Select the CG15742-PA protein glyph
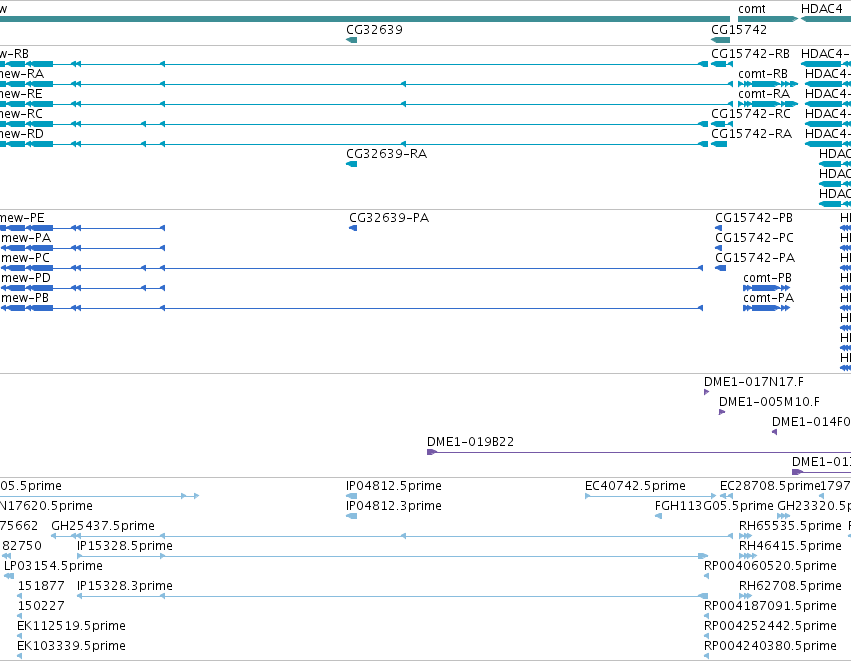 tap(720, 269)
